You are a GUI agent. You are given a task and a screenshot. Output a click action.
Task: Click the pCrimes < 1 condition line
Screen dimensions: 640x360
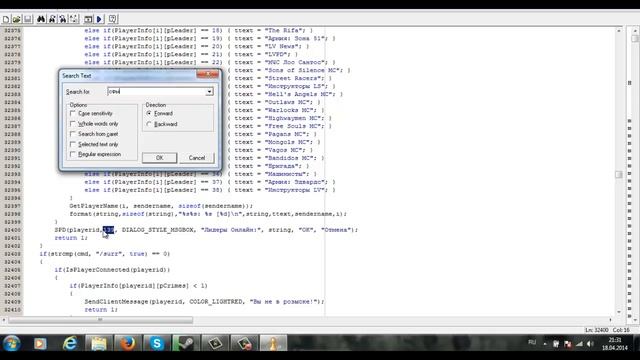point(138,286)
